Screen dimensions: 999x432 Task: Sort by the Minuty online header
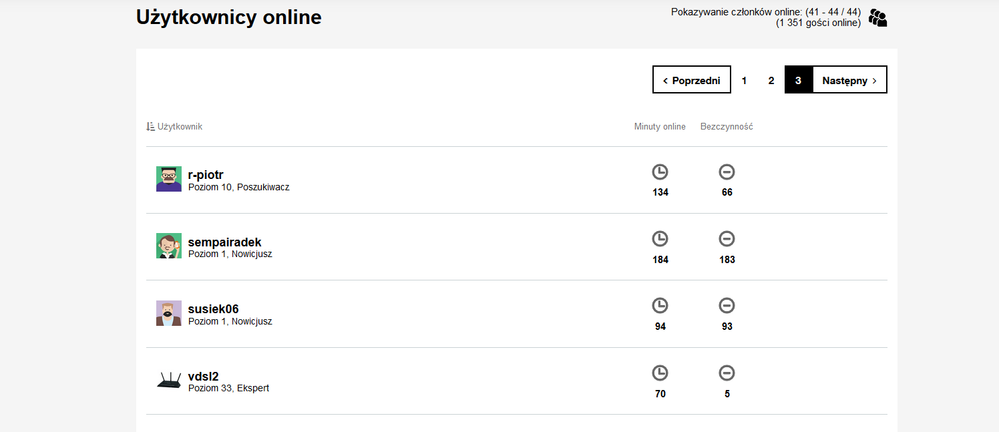pyautogui.click(x=660, y=127)
